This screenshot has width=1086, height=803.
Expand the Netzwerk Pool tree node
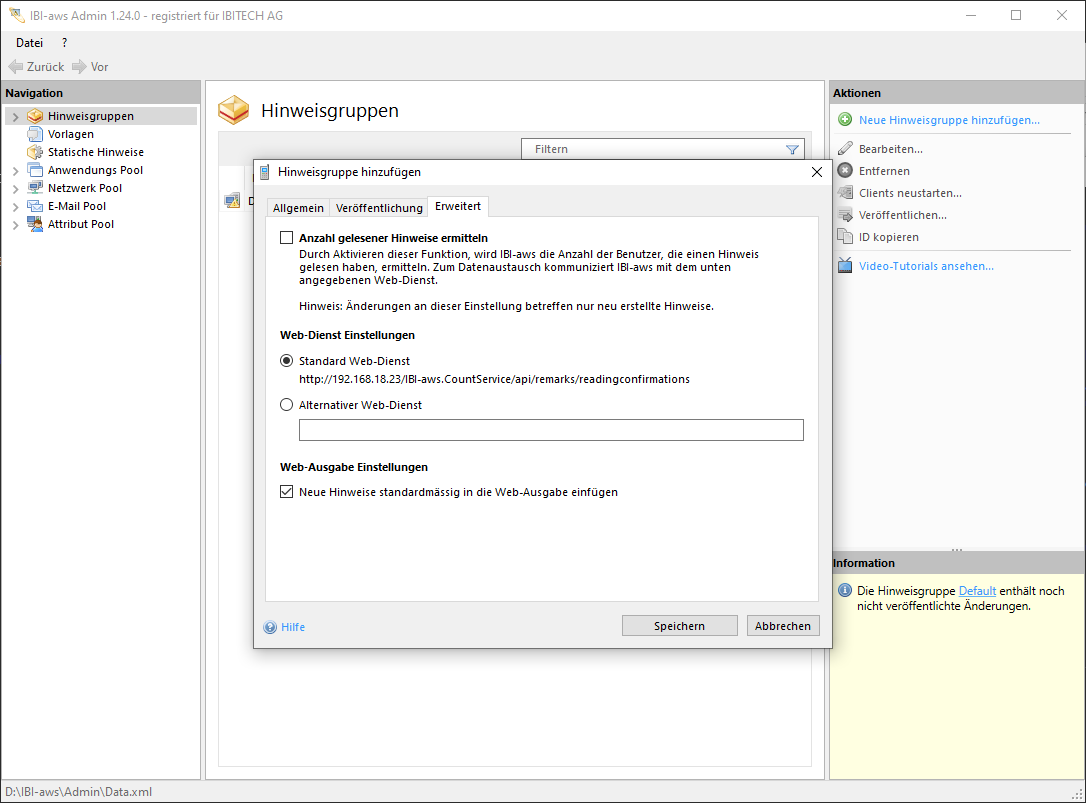pos(15,189)
